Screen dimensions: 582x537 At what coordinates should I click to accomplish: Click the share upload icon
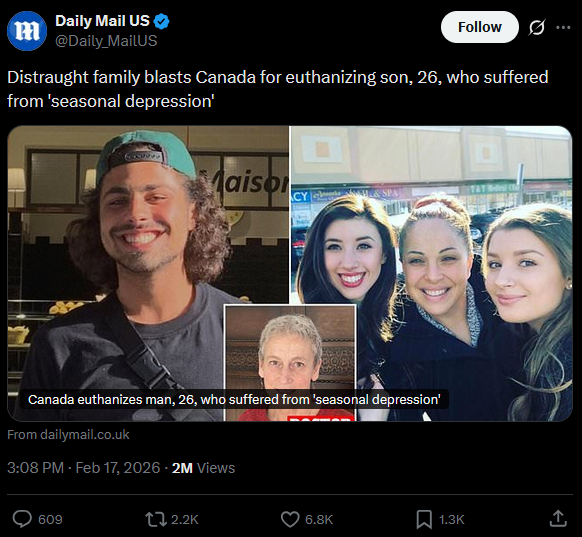click(x=558, y=518)
